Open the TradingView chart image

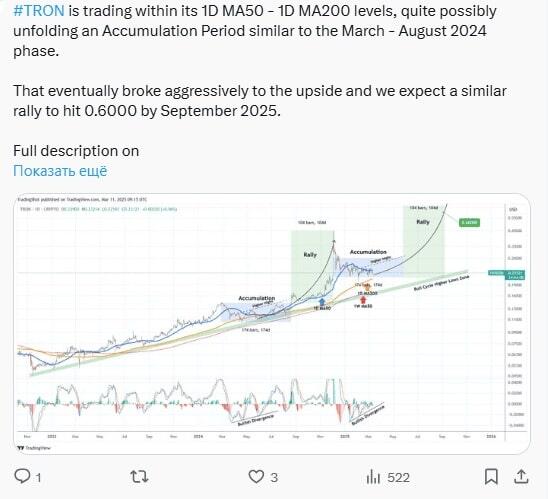click(272, 324)
